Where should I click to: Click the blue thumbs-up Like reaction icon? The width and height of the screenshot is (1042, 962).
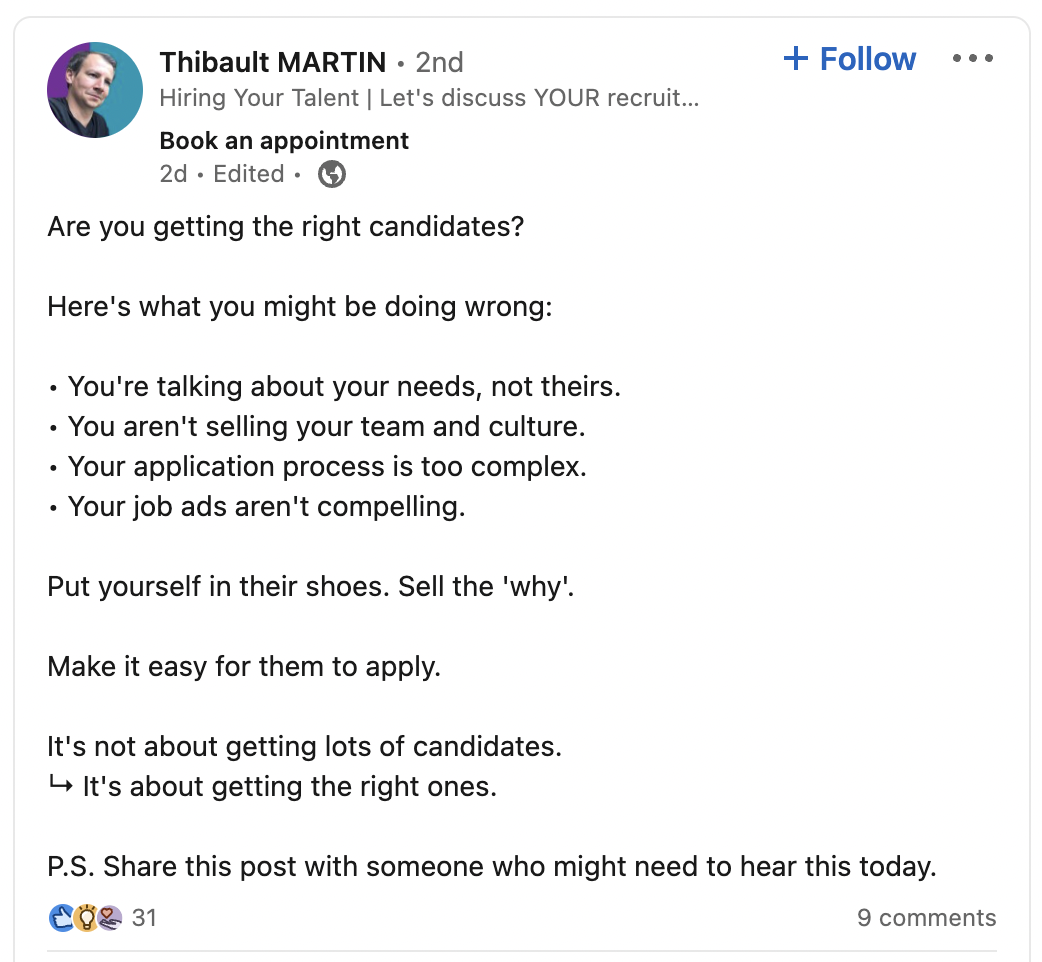(x=61, y=918)
